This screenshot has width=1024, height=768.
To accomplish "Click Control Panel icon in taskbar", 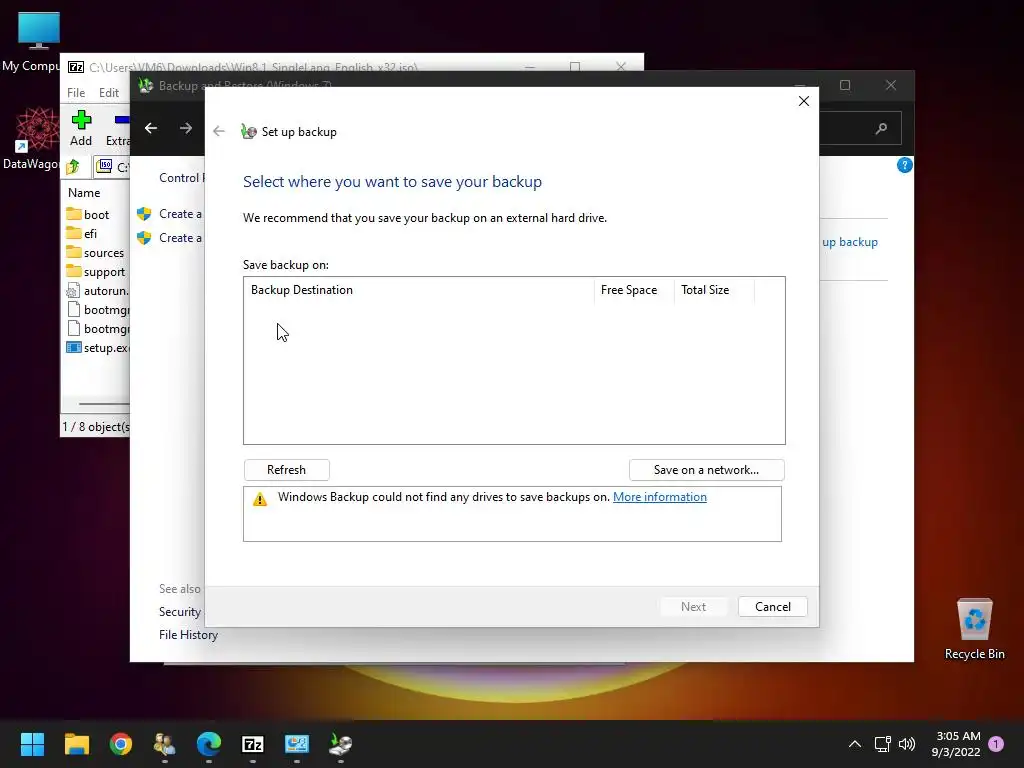I will (296, 744).
